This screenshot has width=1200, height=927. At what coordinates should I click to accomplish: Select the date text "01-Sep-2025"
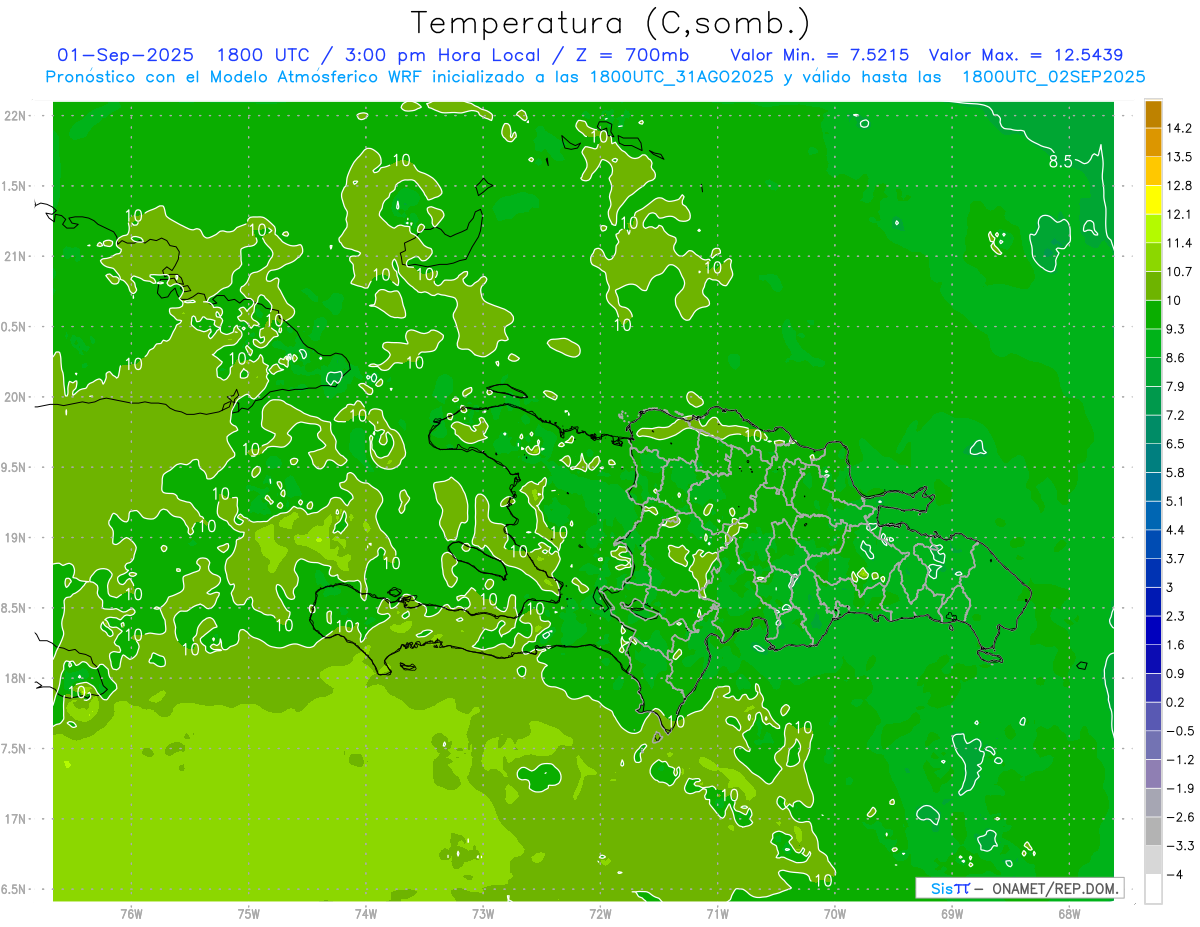coord(126,55)
